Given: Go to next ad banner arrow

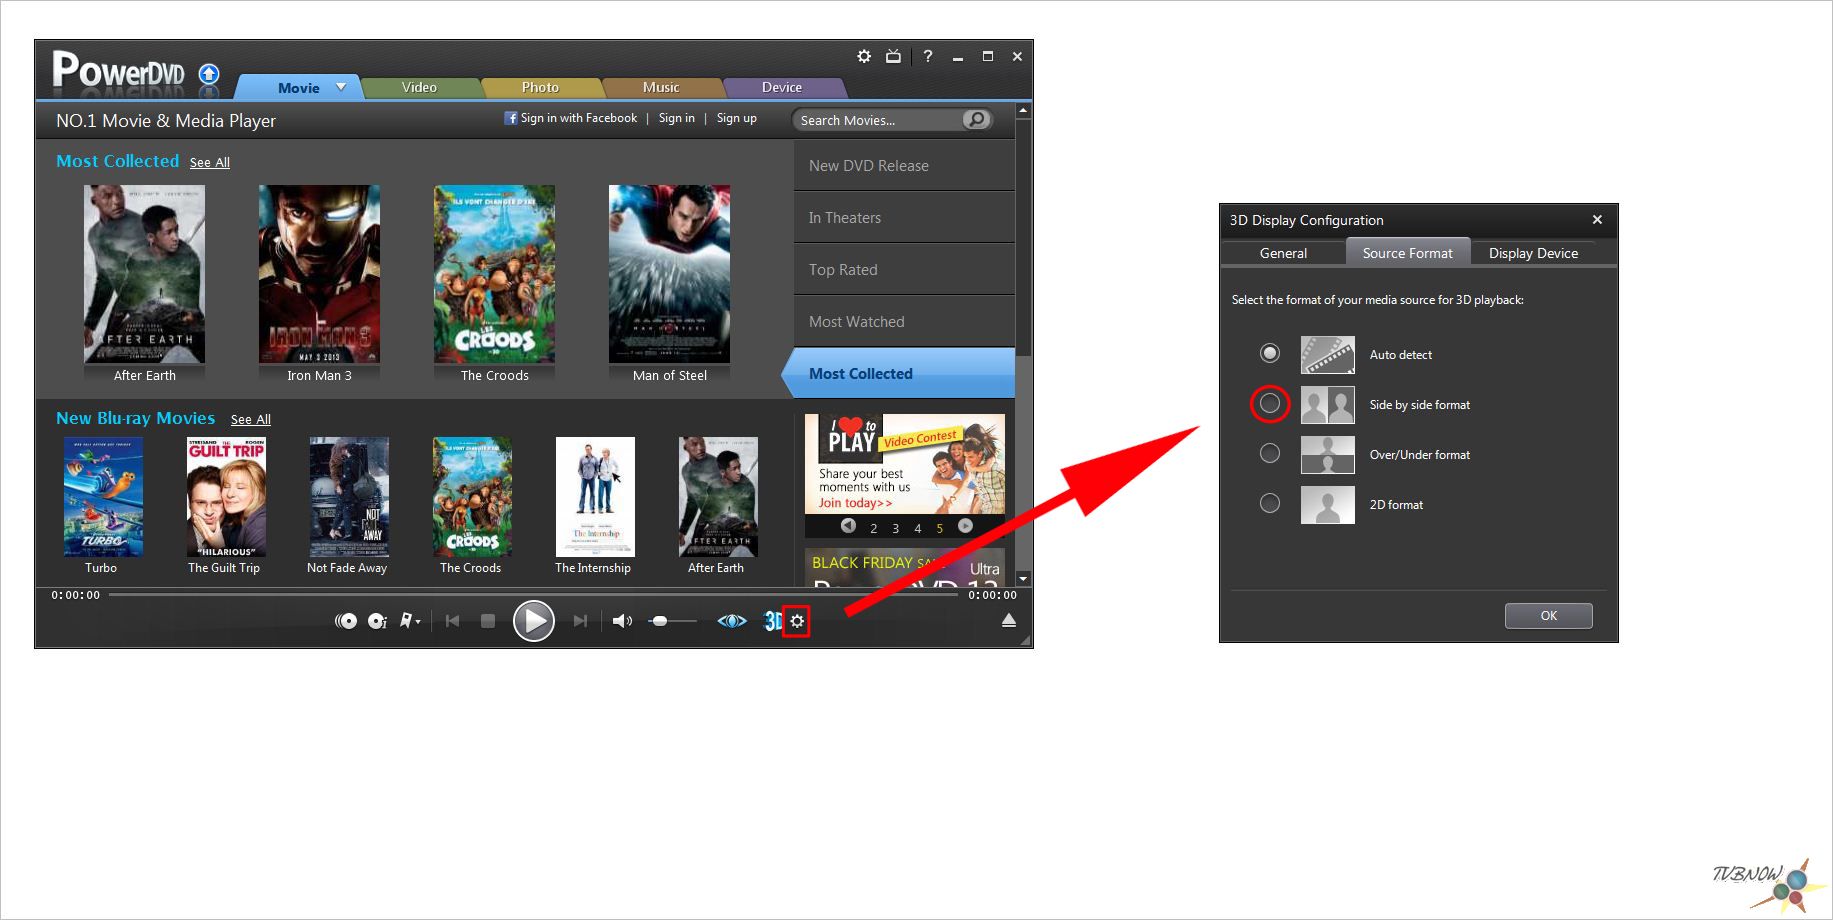Looking at the screenshot, I should click(x=965, y=525).
